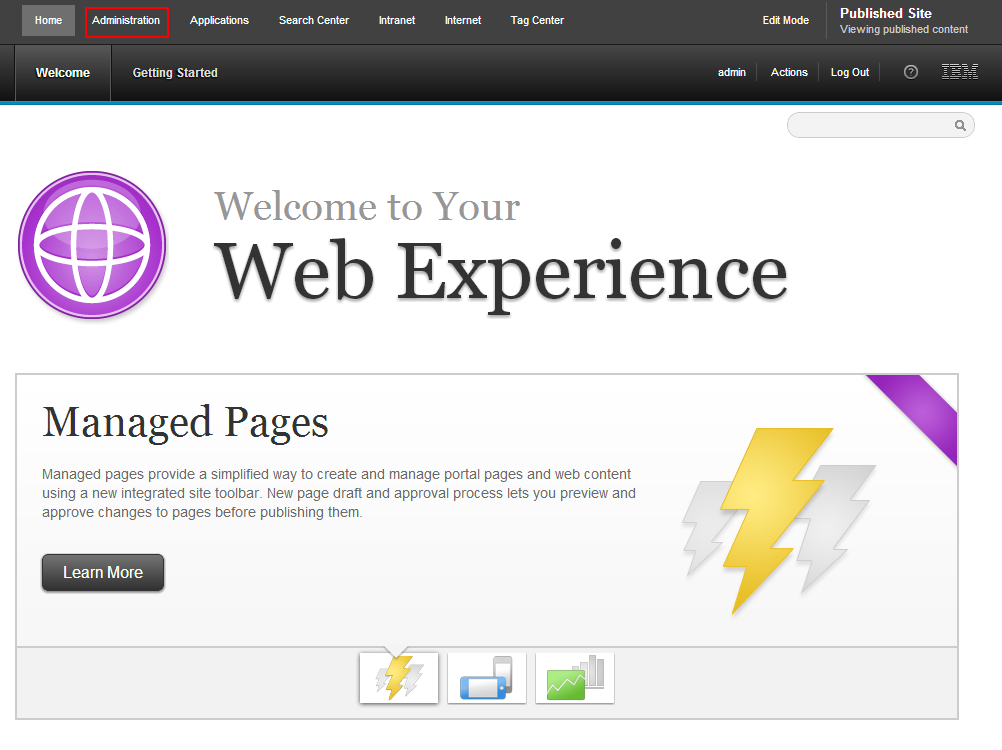The width and height of the screenshot is (1002, 750).
Task: Click the IBM logo icon
Action: click(960, 72)
